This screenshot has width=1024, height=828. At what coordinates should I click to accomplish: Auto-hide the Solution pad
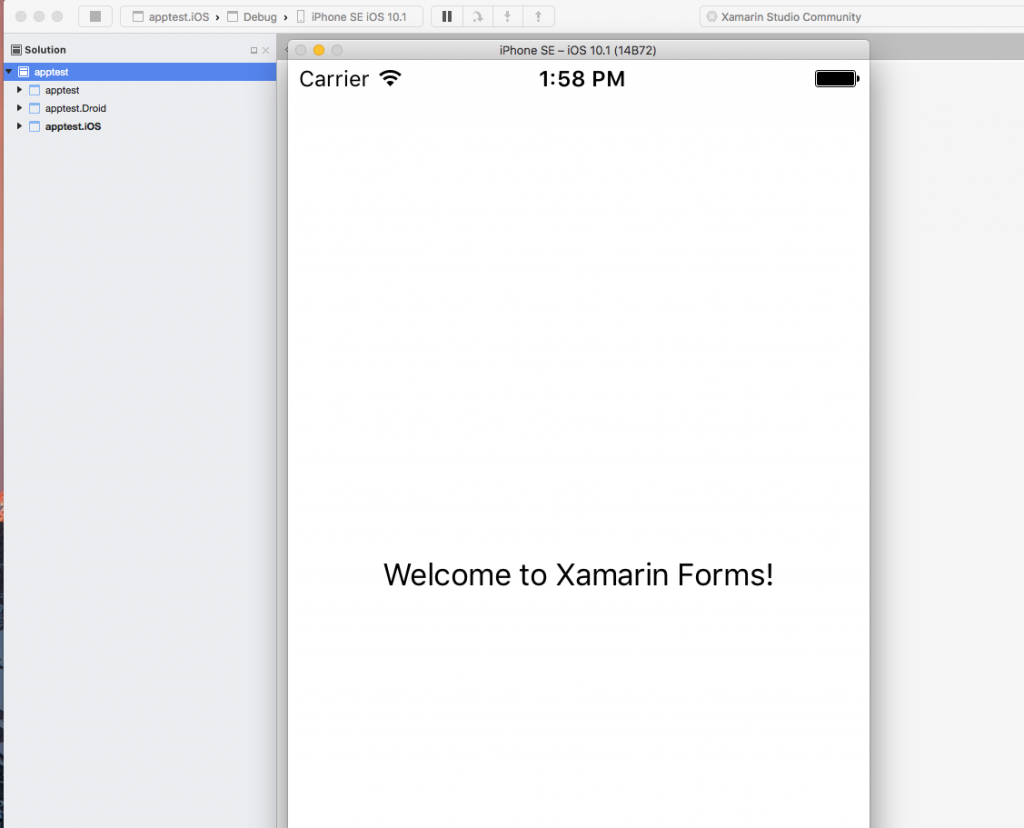[254, 50]
